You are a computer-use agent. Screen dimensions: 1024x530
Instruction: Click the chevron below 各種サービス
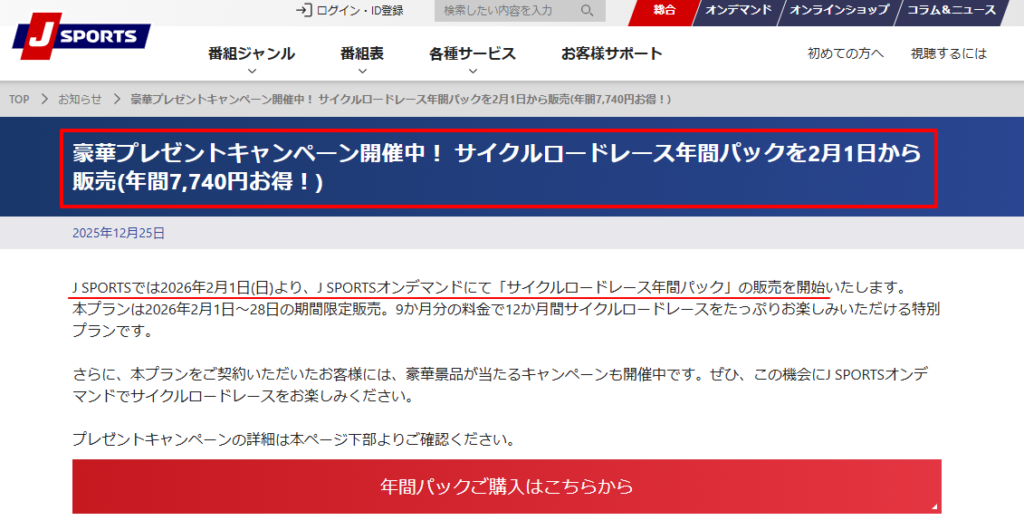point(473,70)
